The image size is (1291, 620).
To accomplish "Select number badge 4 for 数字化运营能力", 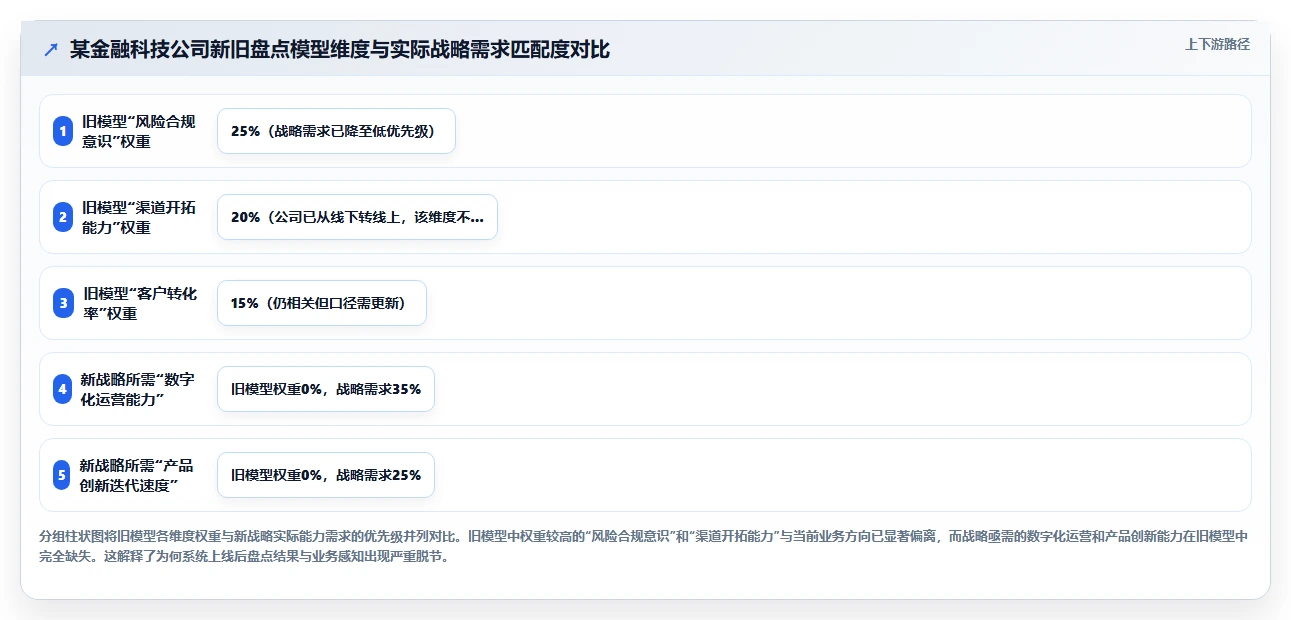I will (x=63, y=389).
